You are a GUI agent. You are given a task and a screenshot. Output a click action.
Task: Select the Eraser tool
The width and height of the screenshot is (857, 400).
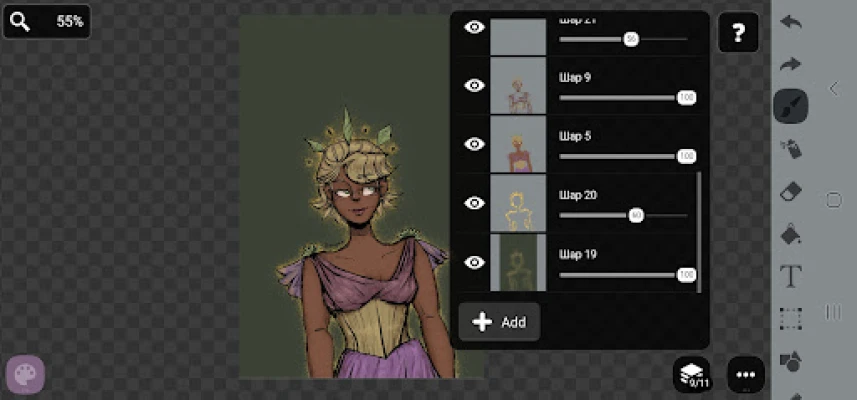pos(790,191)
